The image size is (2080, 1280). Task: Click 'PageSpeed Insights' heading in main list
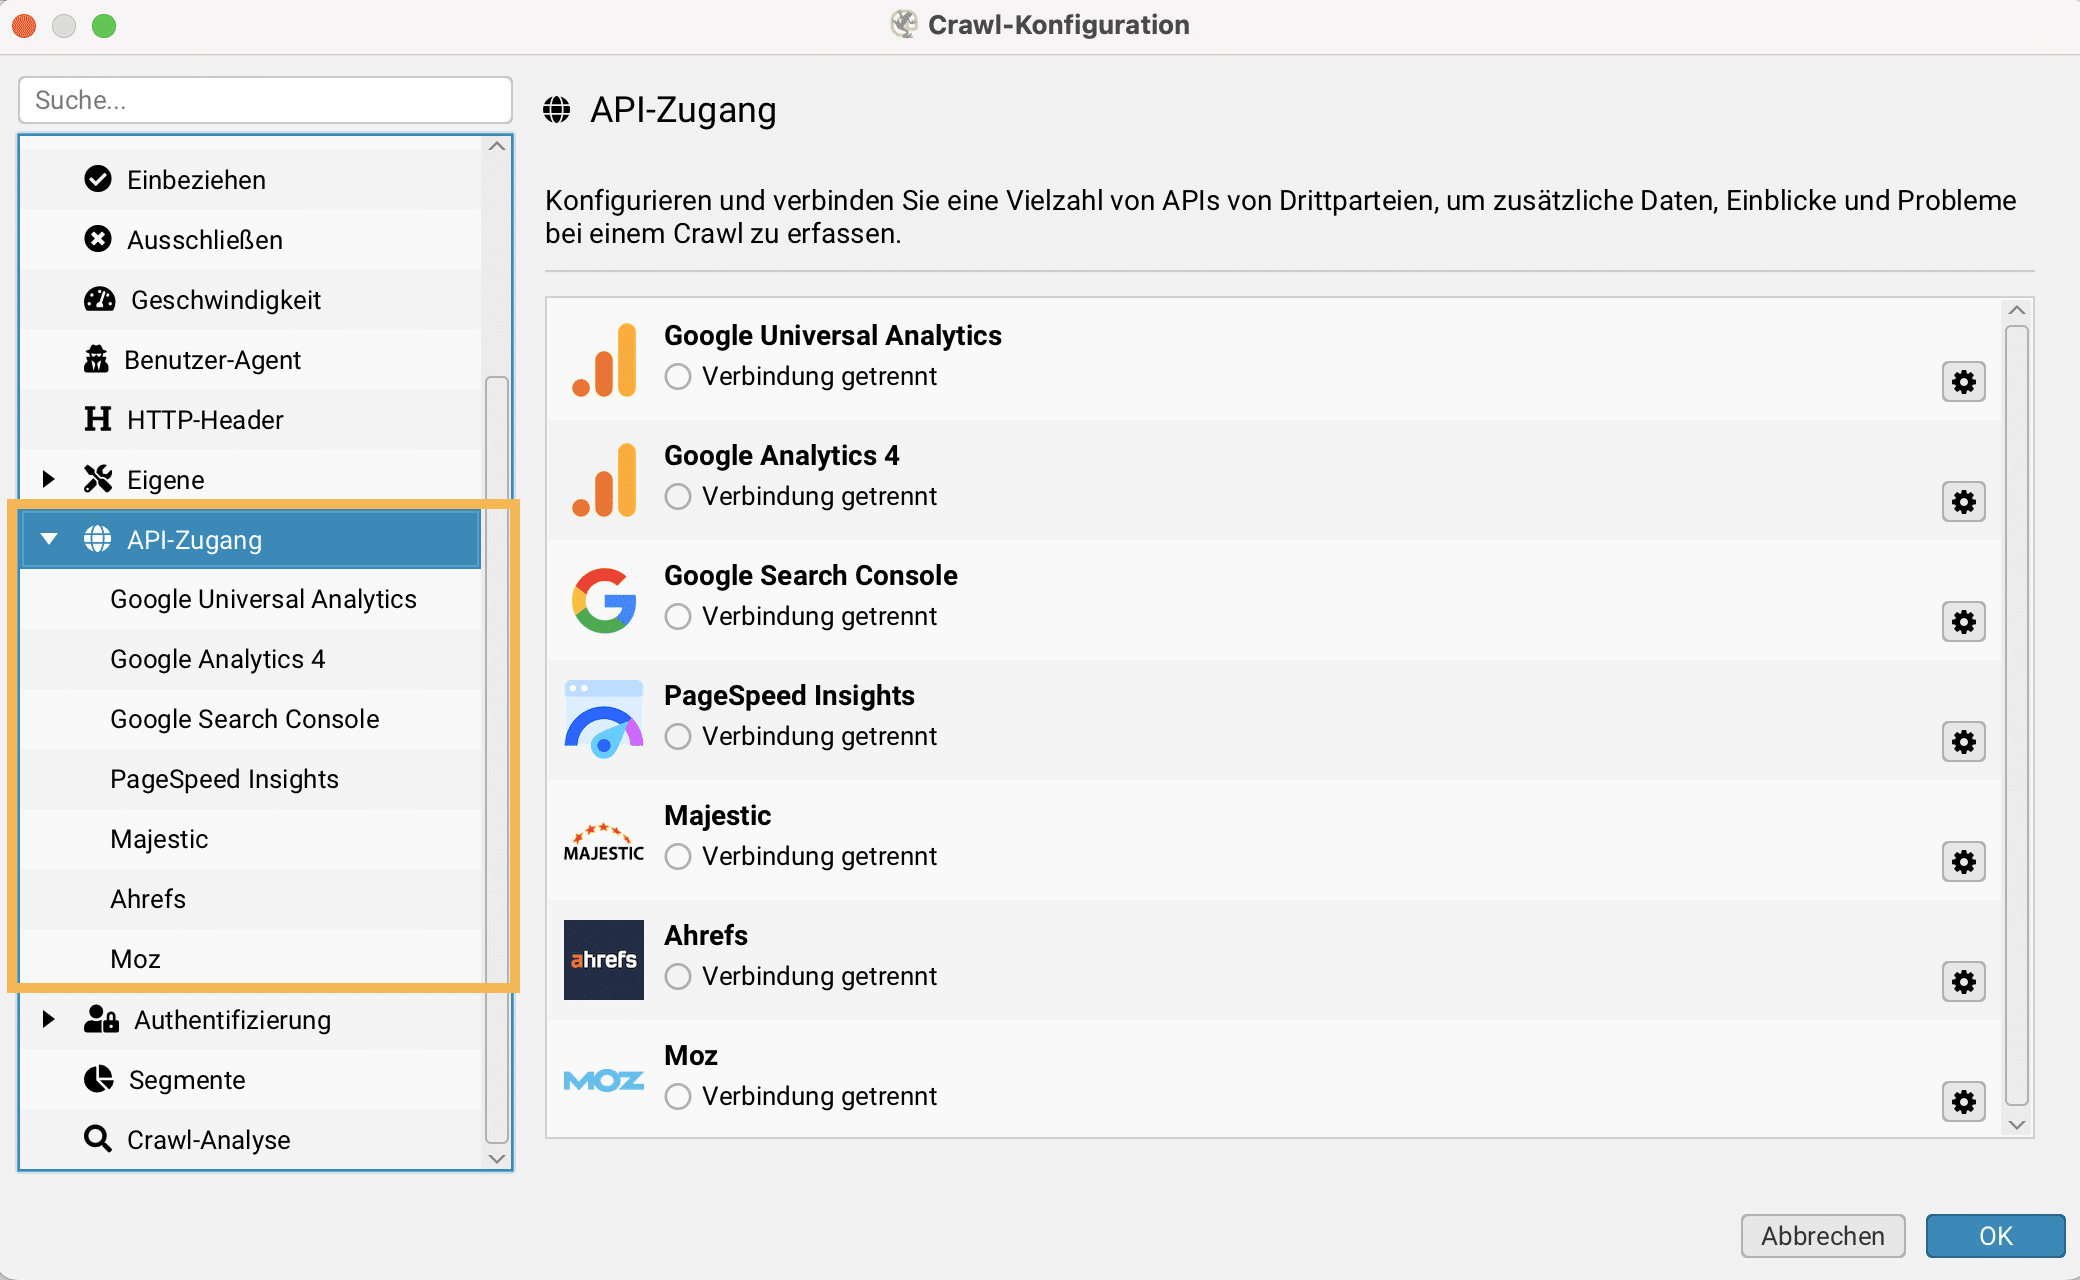click(x=789, y=695)
